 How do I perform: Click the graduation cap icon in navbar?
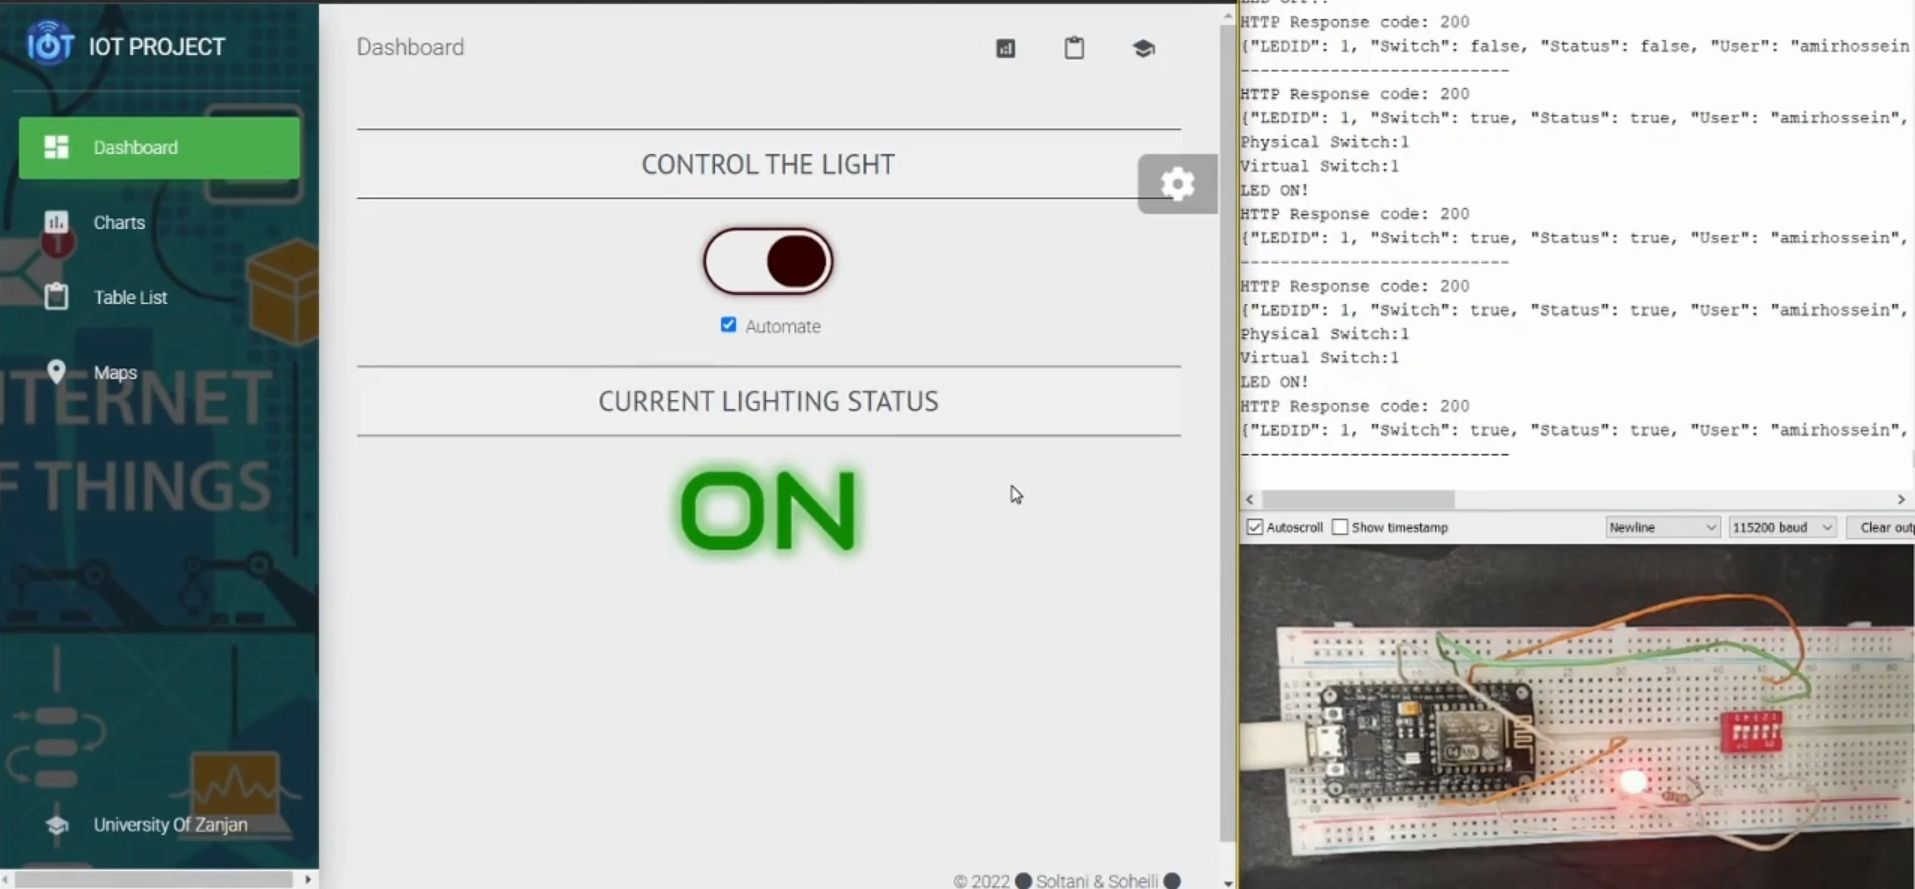[1143, 48]
